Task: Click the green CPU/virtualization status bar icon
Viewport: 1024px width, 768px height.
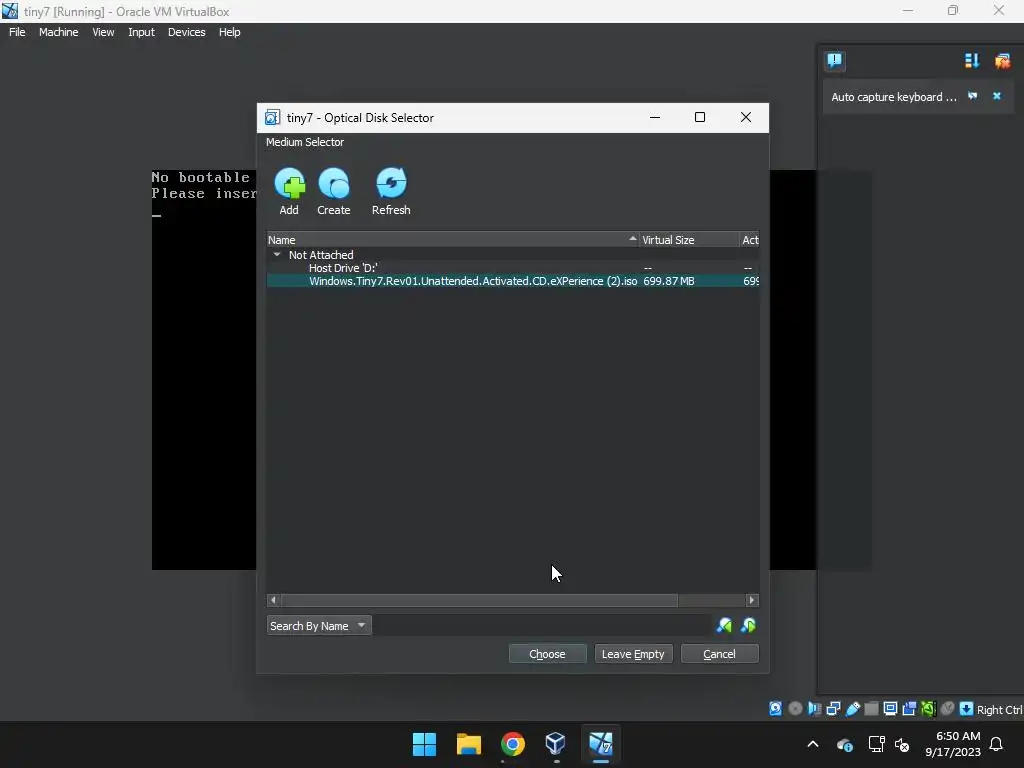Action: (x=928, y=709)
